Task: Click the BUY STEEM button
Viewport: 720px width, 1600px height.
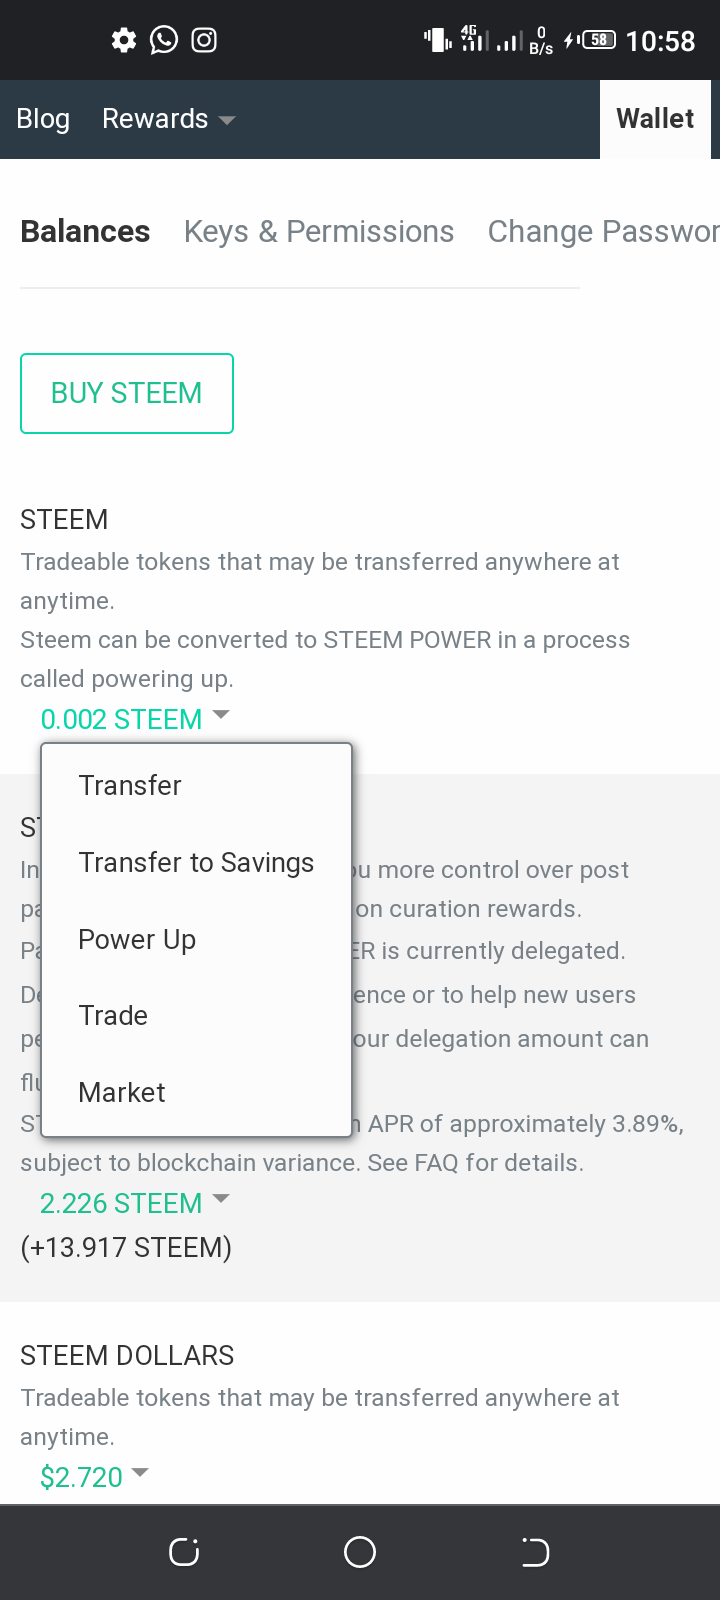Action: click(127, 393)
